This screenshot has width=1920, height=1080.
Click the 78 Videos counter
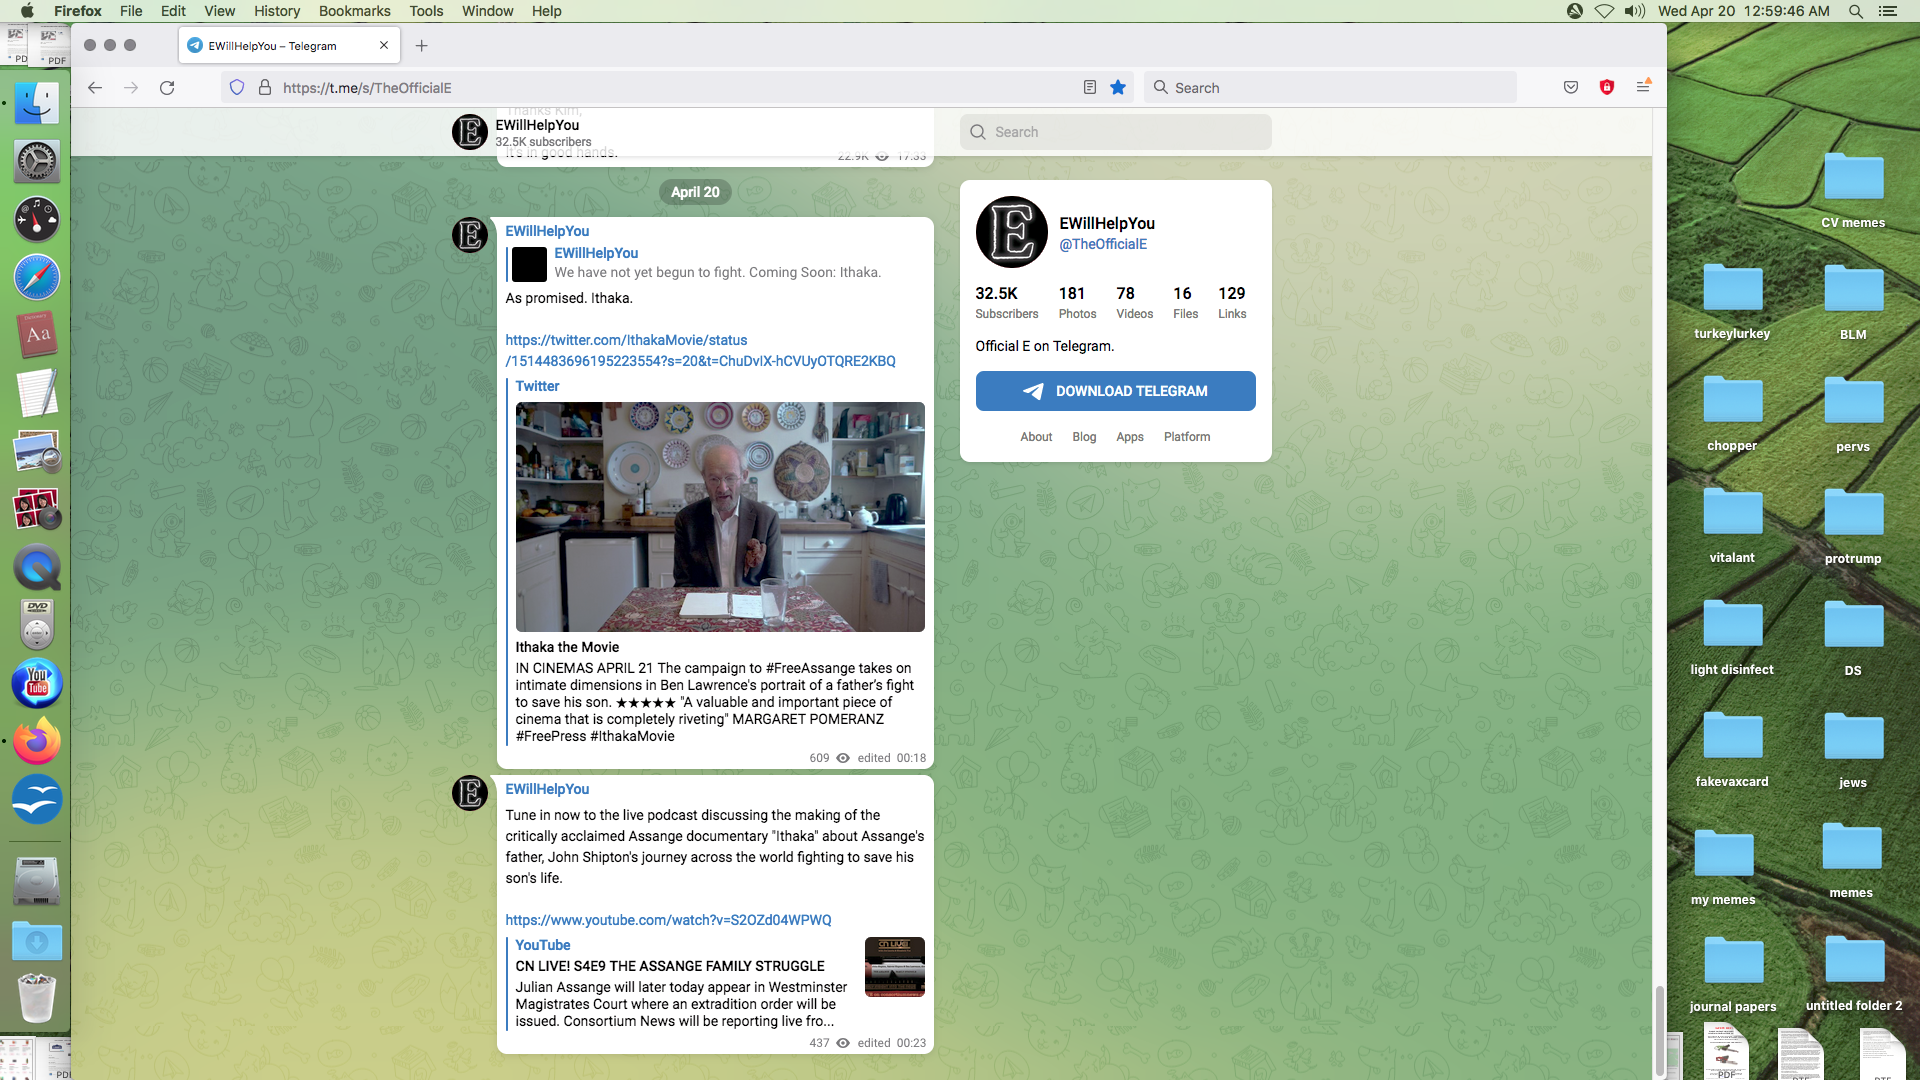(1134, 302)
